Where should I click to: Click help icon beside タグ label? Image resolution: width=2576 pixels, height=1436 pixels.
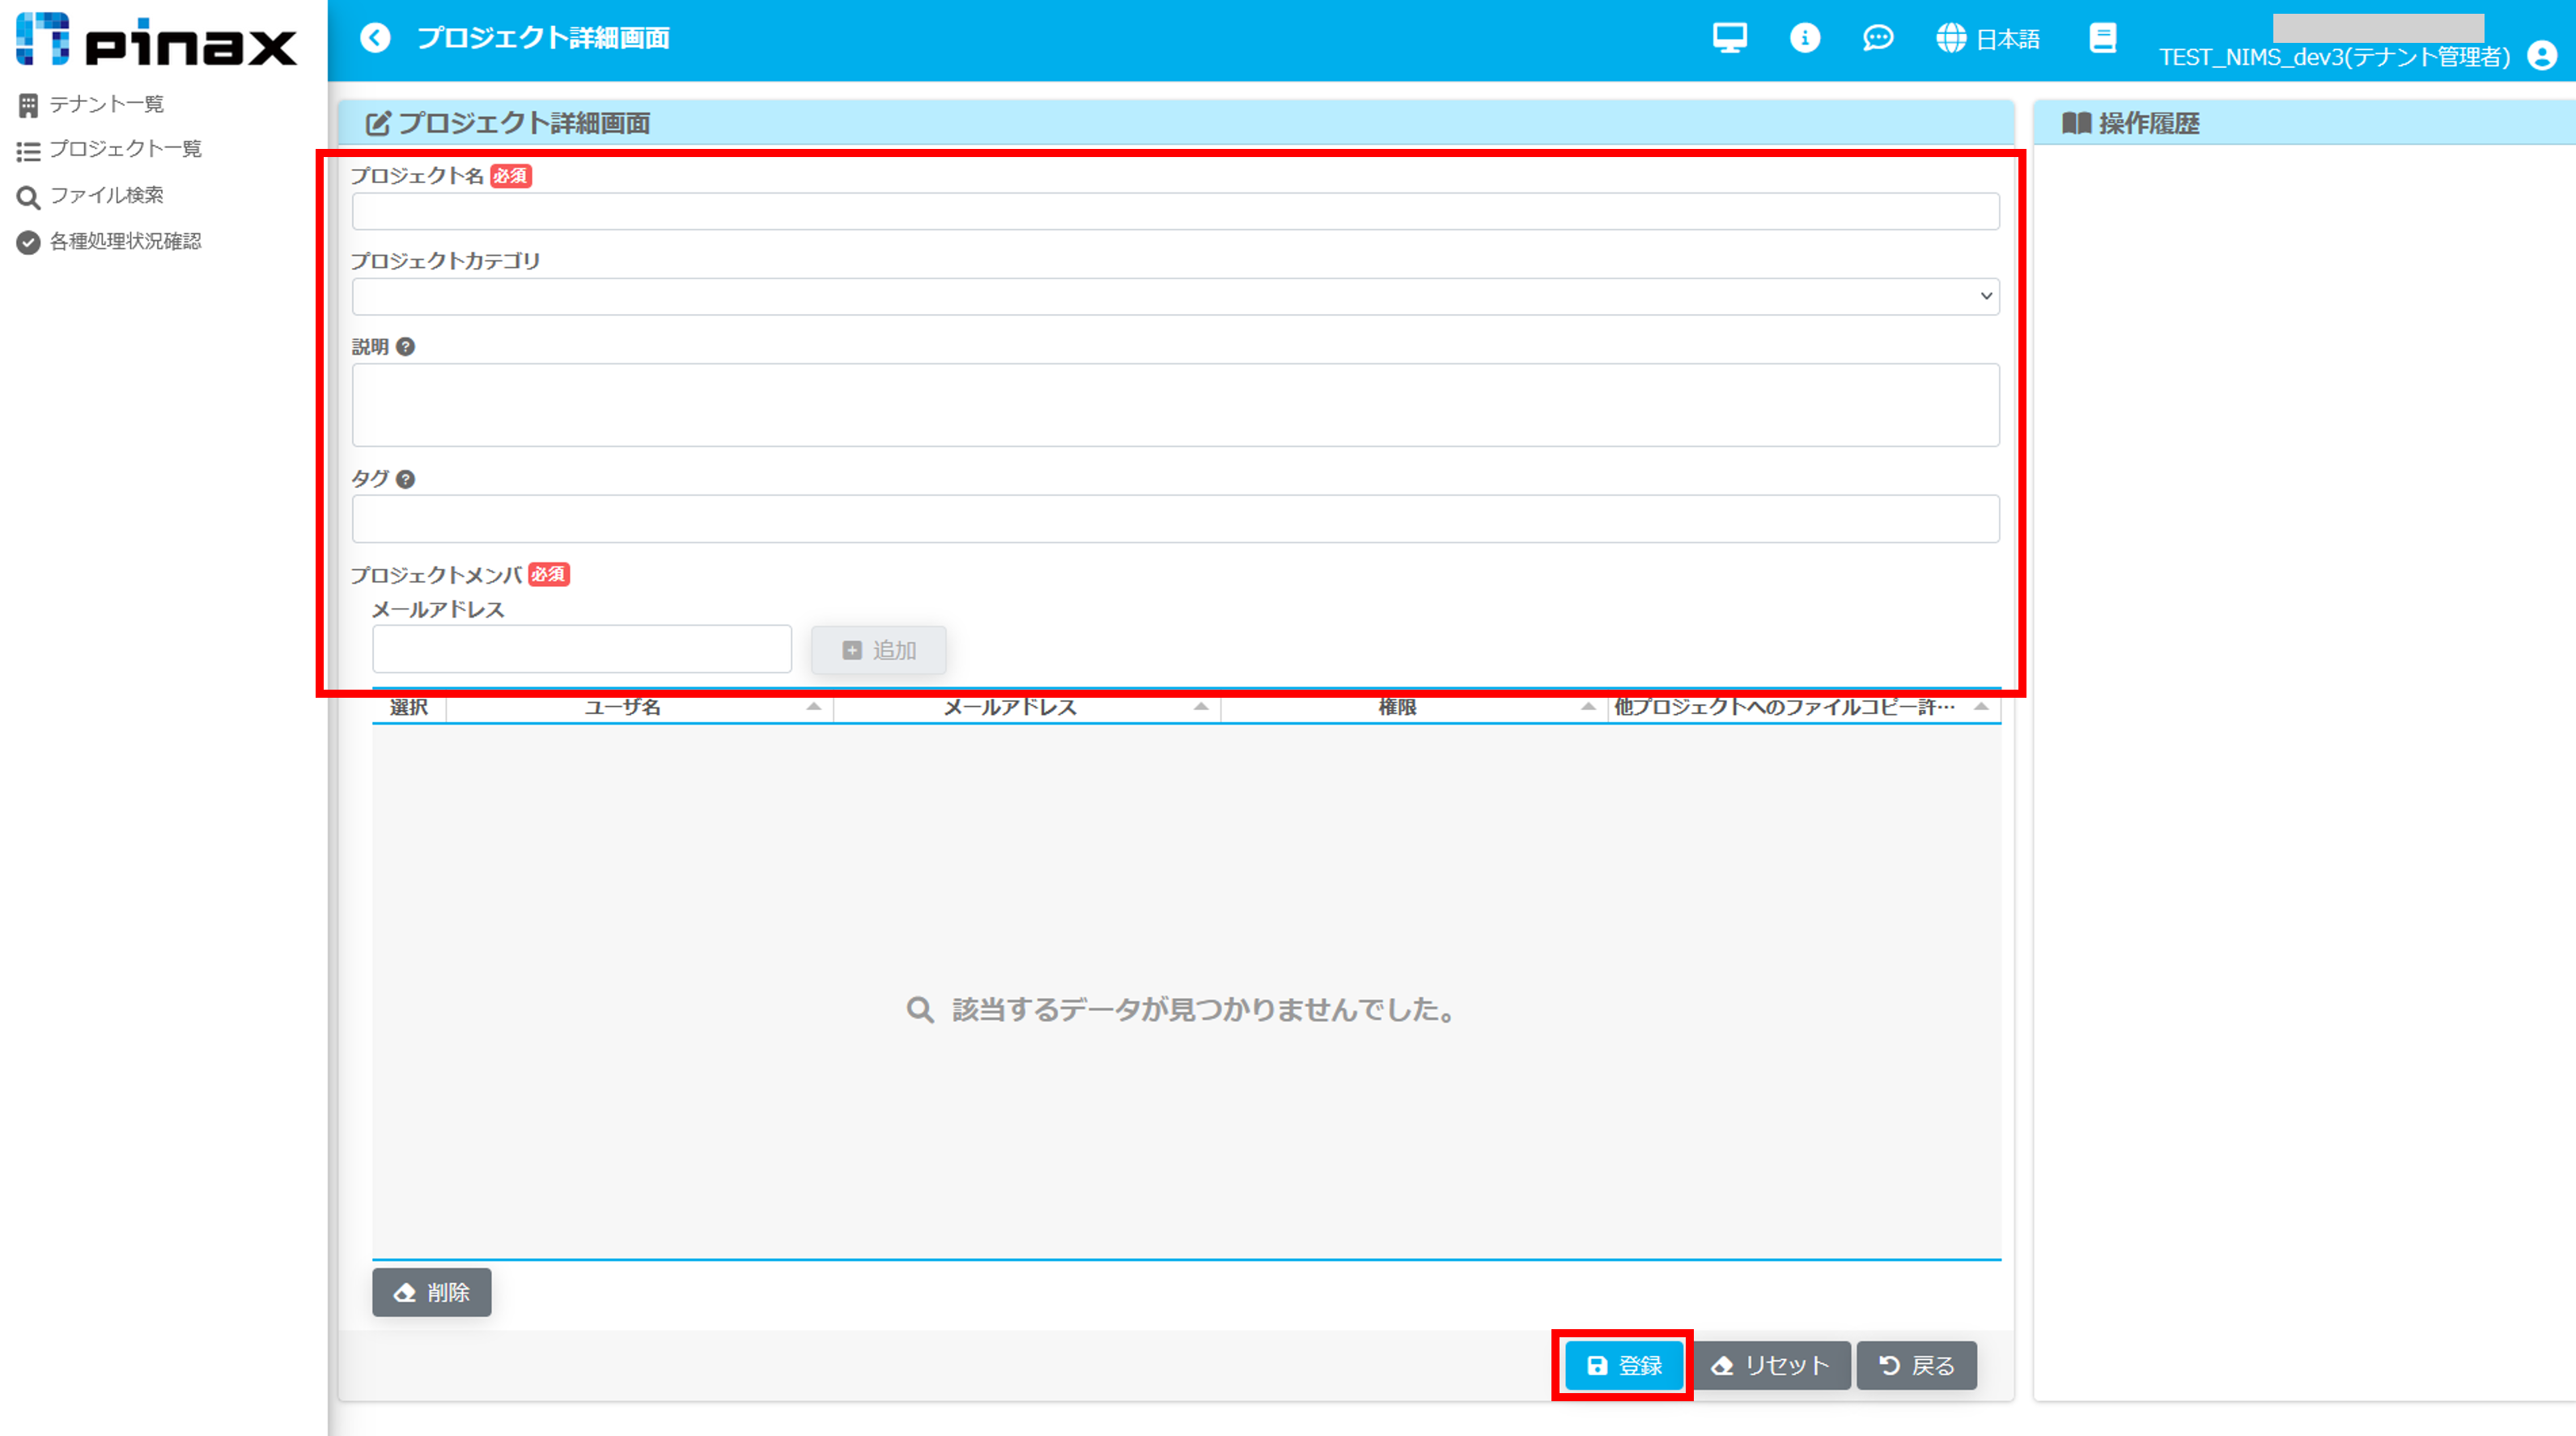click(x=405, y=479)
